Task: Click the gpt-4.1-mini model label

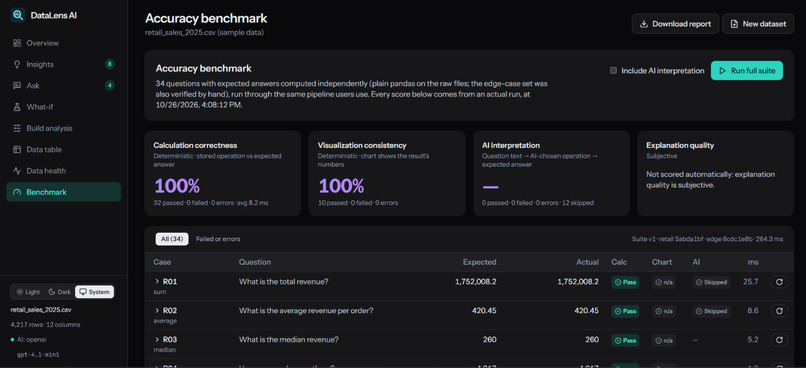Action: pos(39,355)
